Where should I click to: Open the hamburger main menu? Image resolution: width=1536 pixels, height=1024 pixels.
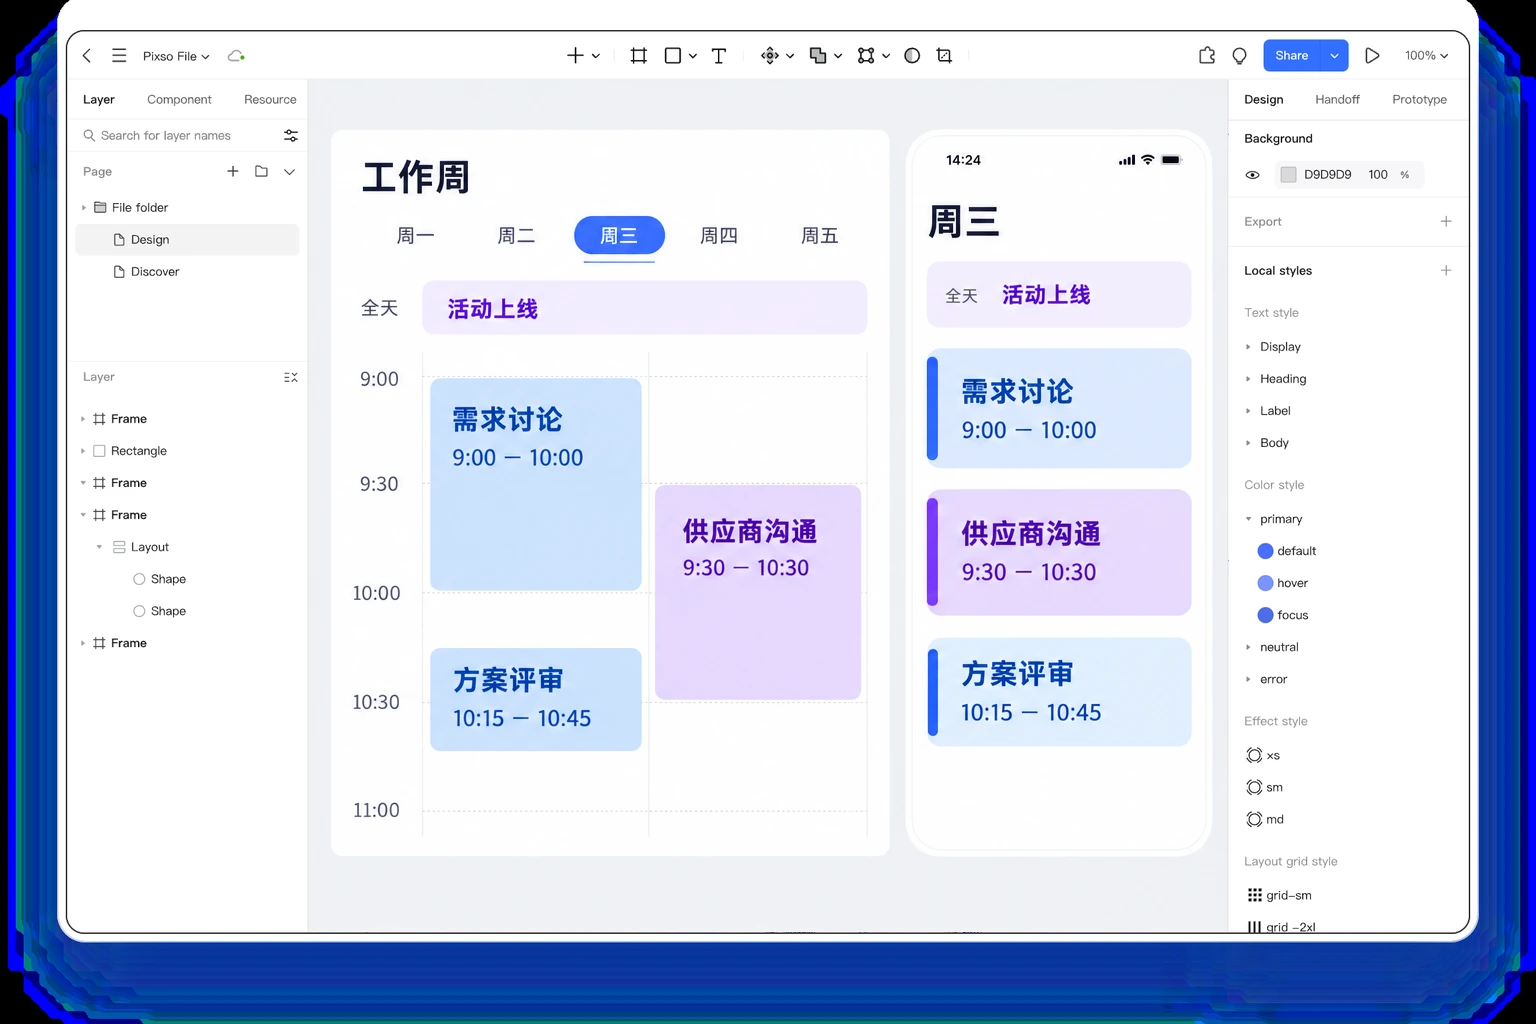tap(119, 56)
